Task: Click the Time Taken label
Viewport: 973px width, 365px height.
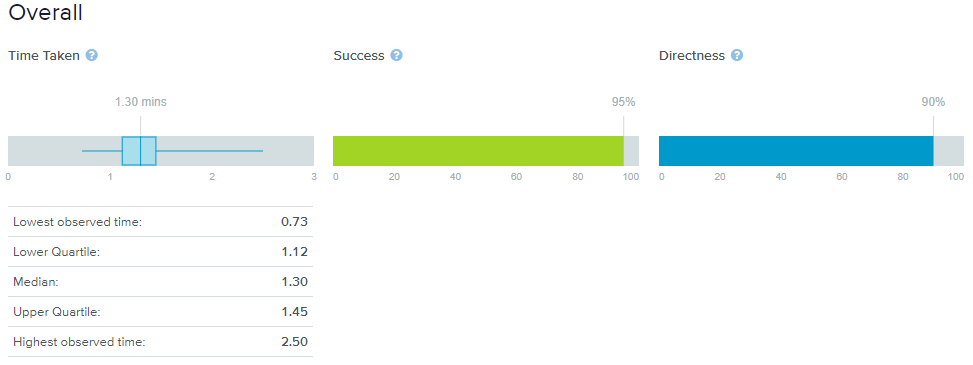Action: [44, 55]
